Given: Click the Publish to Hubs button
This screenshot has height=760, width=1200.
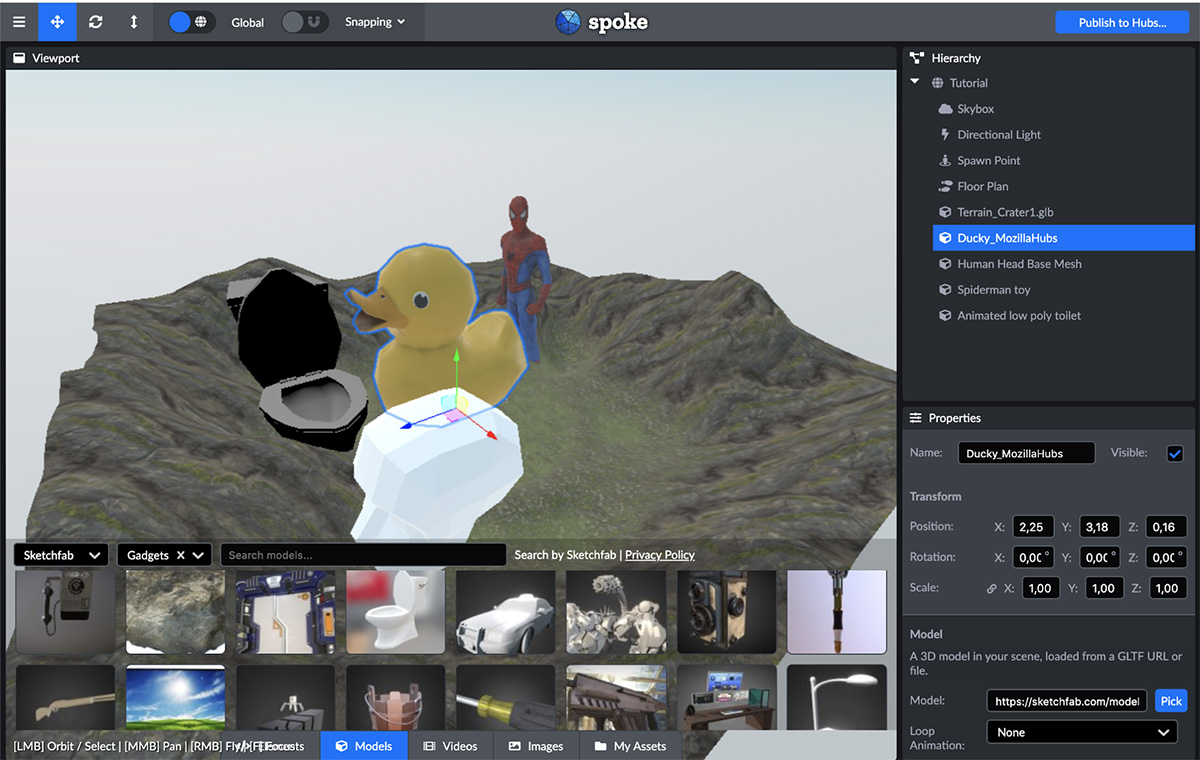Looking at the screenshot, I should 1122,23.
